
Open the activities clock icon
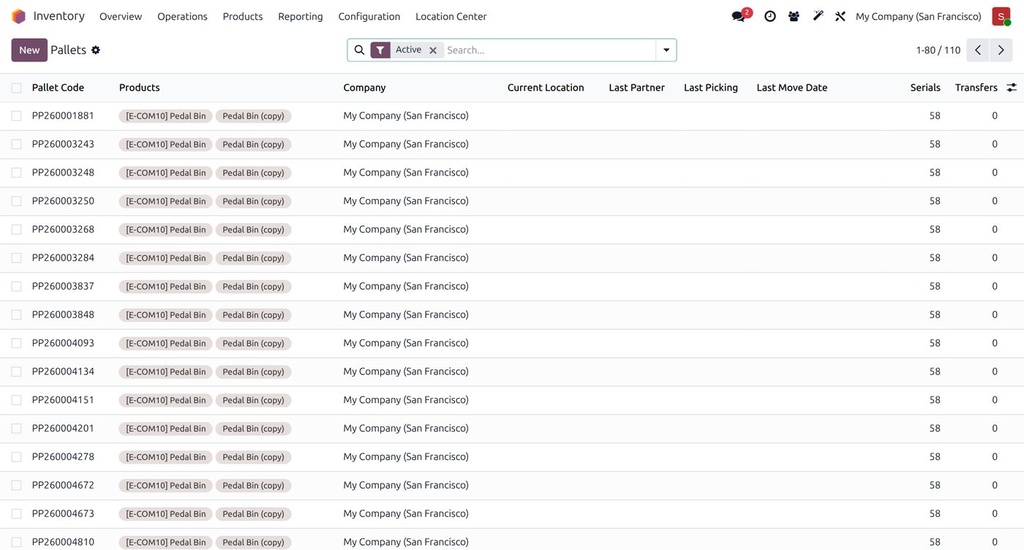770,16
